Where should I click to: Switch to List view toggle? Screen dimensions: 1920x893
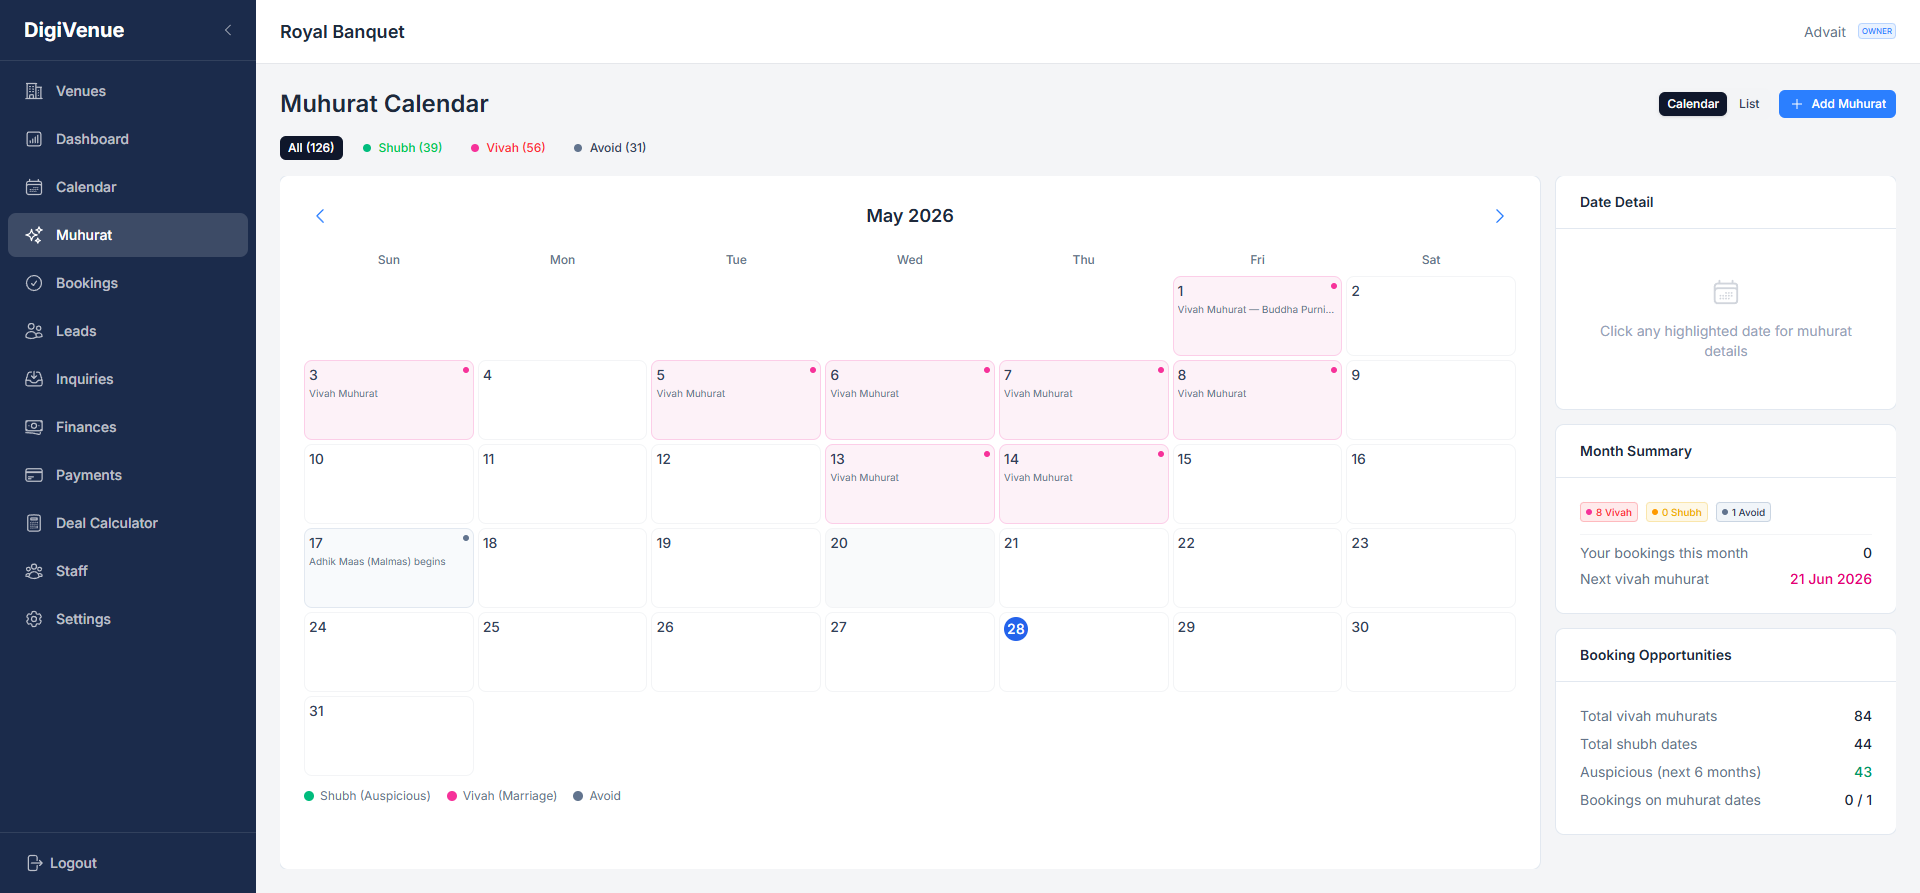click(1749, 104)
